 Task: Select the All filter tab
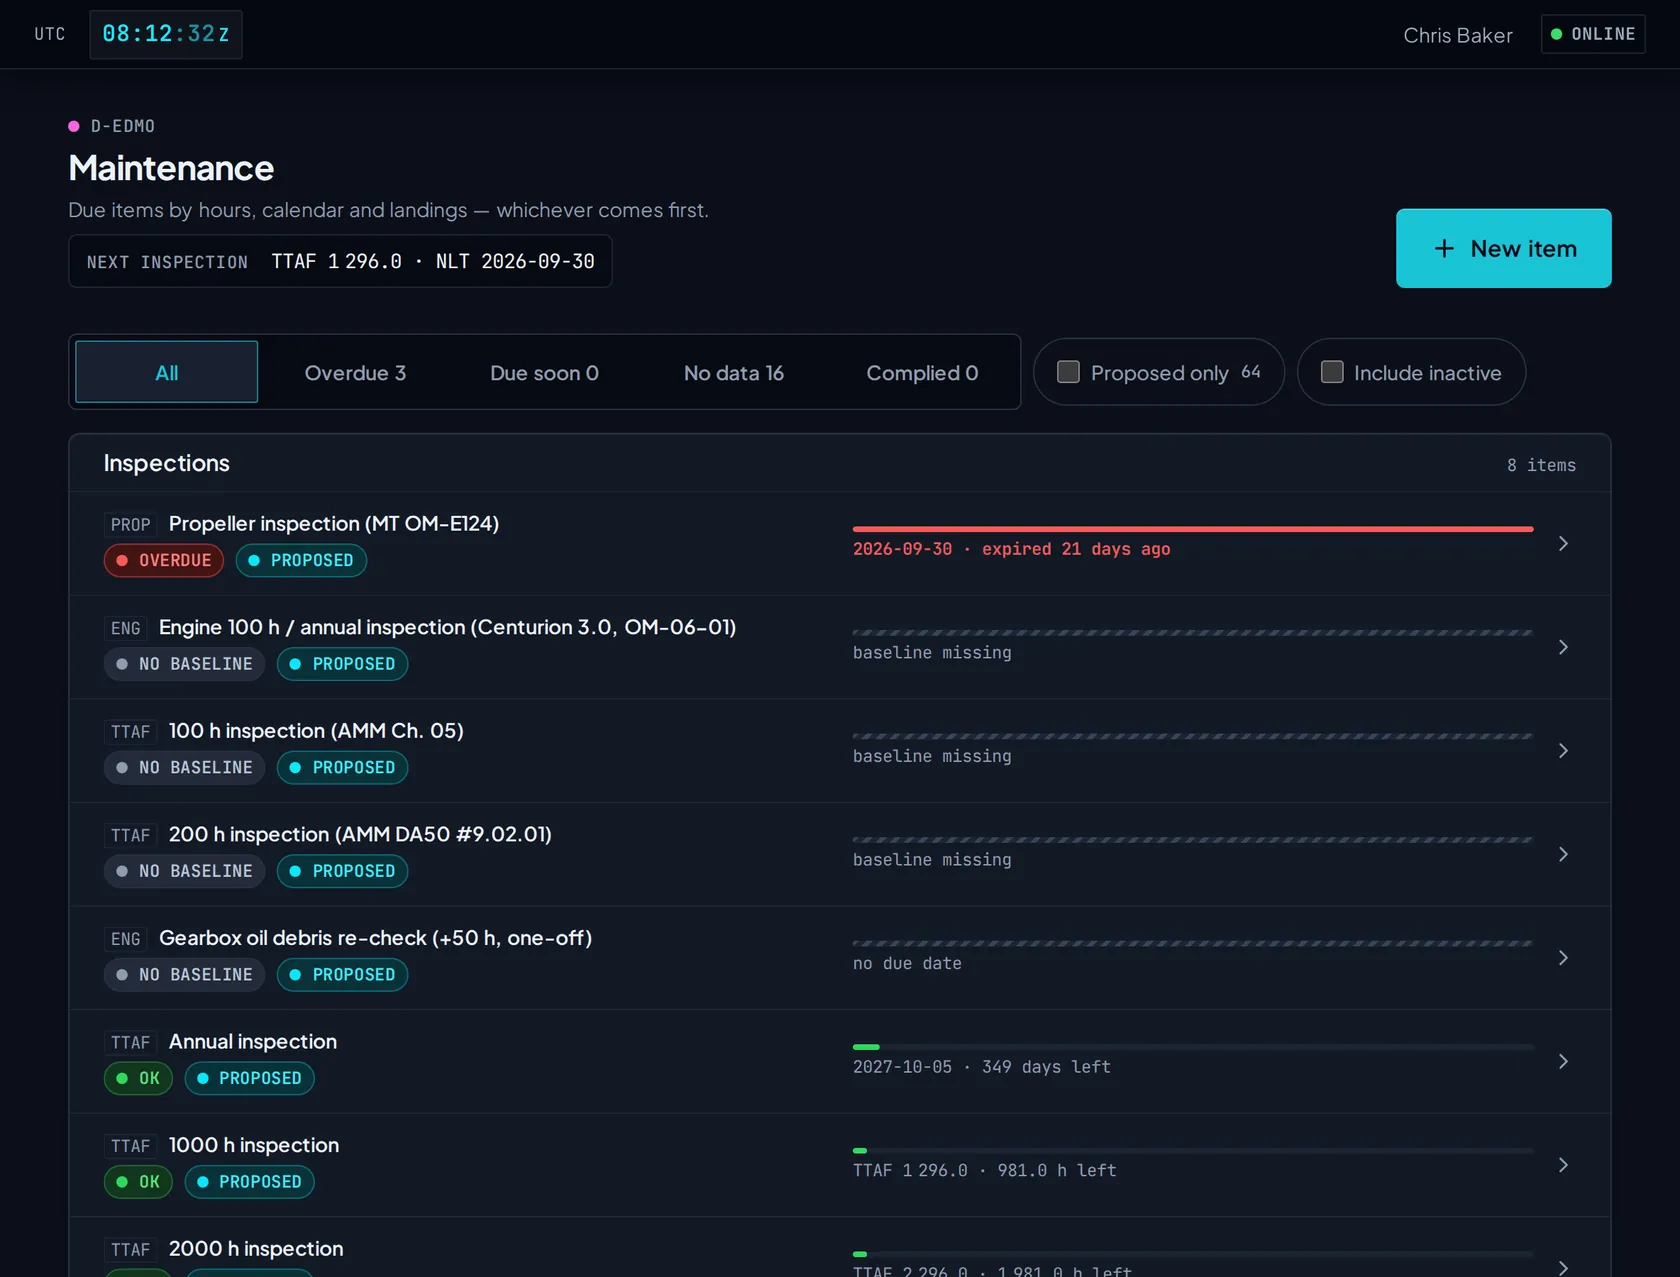(167, 372)
